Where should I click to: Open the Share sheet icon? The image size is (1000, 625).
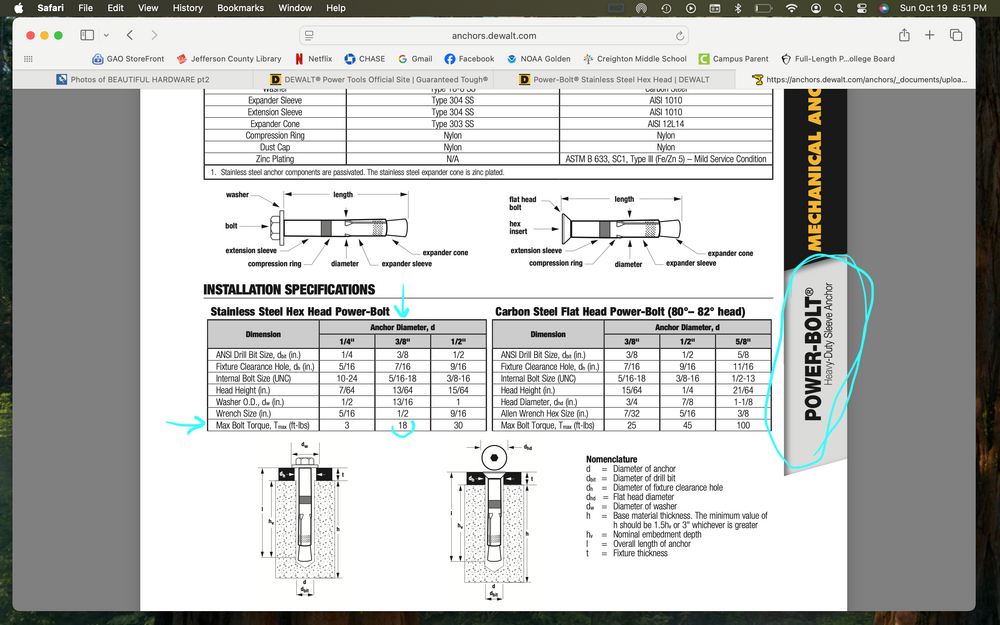[x=904, y=35]
